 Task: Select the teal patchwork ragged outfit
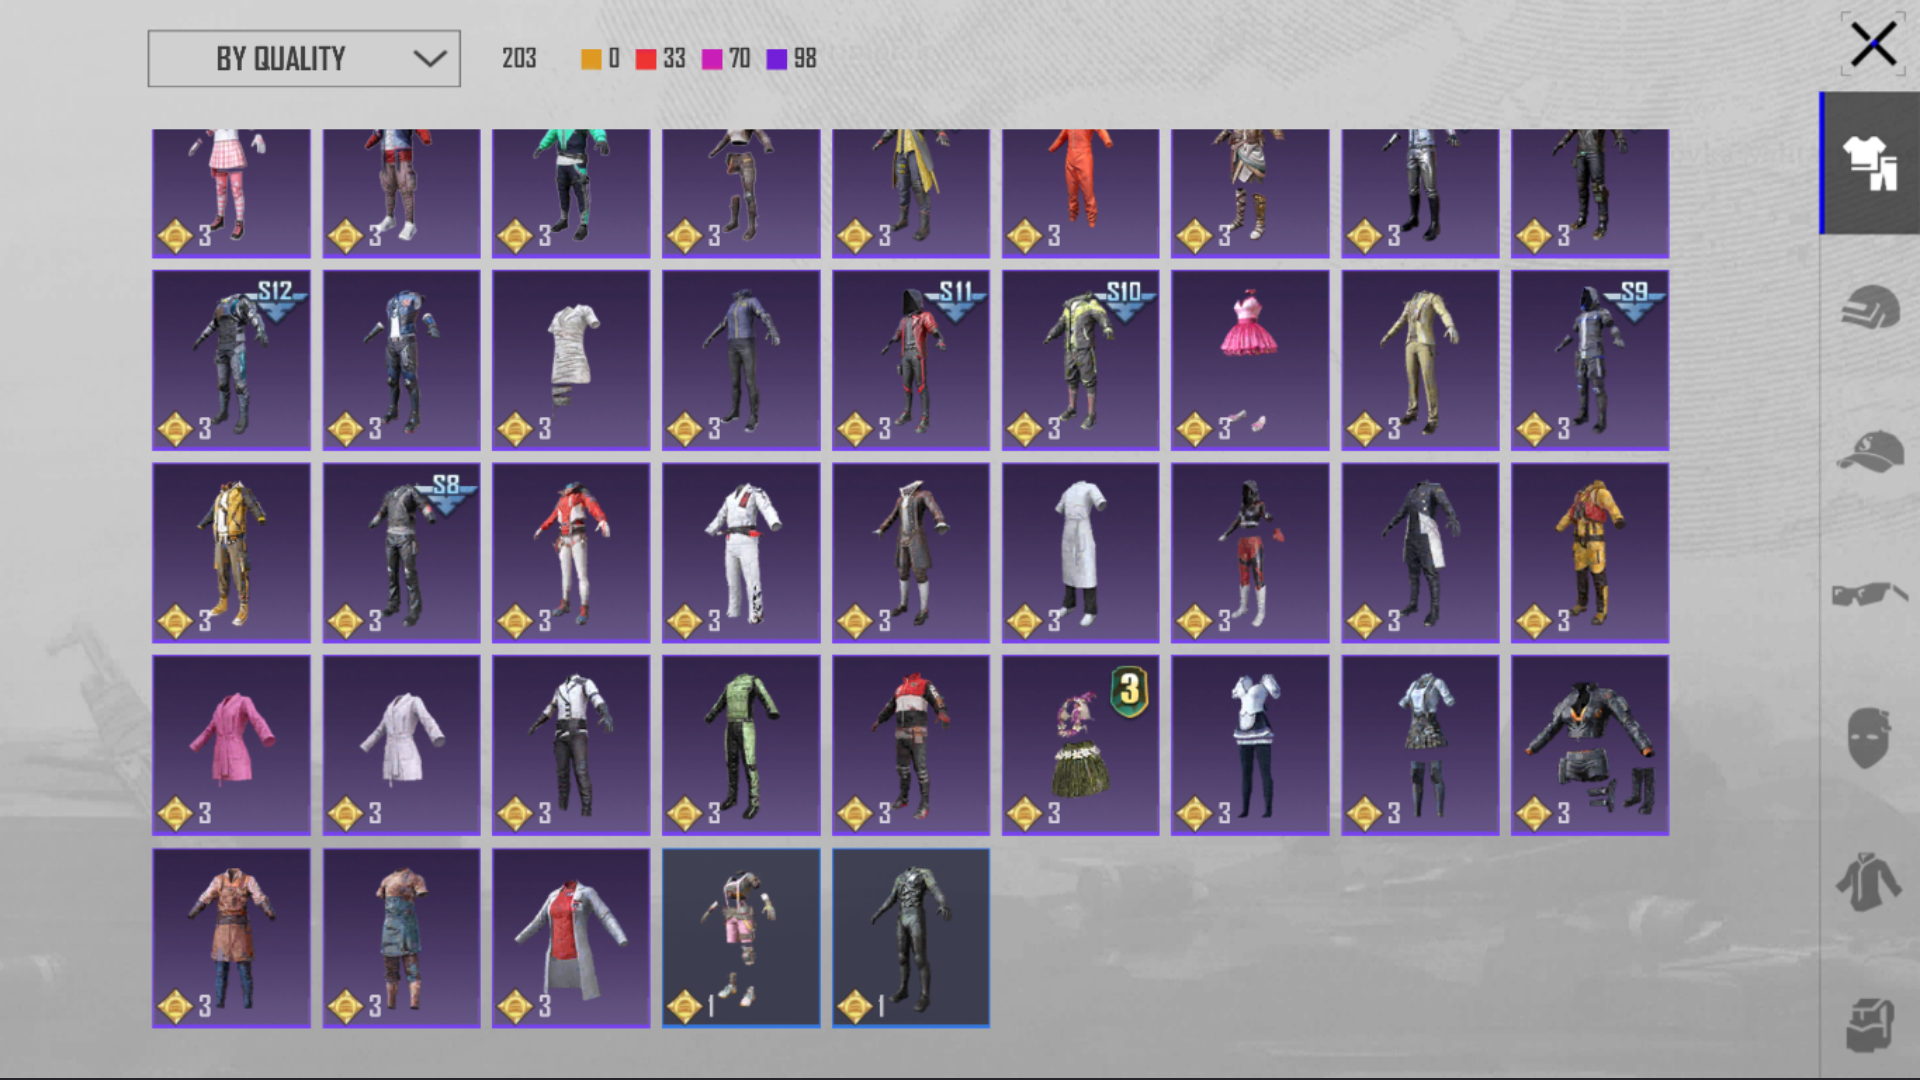tap(401, 938)
